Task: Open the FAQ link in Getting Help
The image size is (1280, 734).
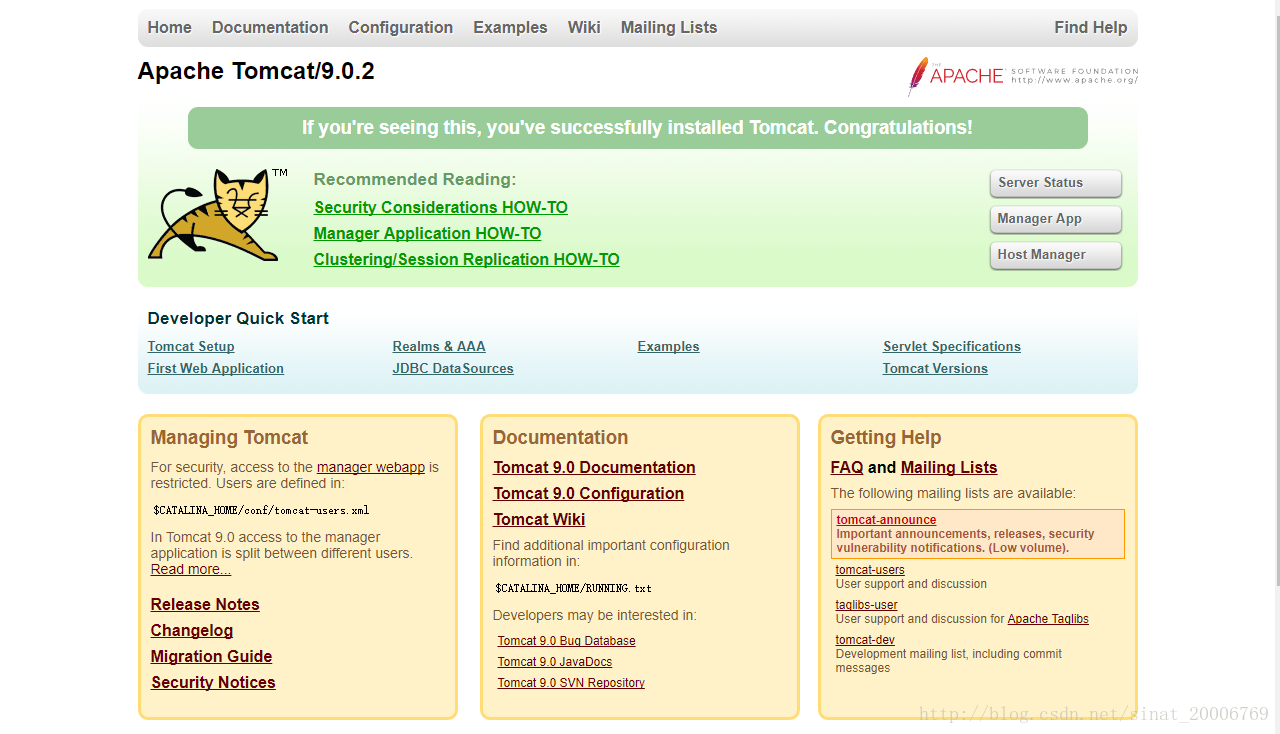Action: tap(847, 467)
